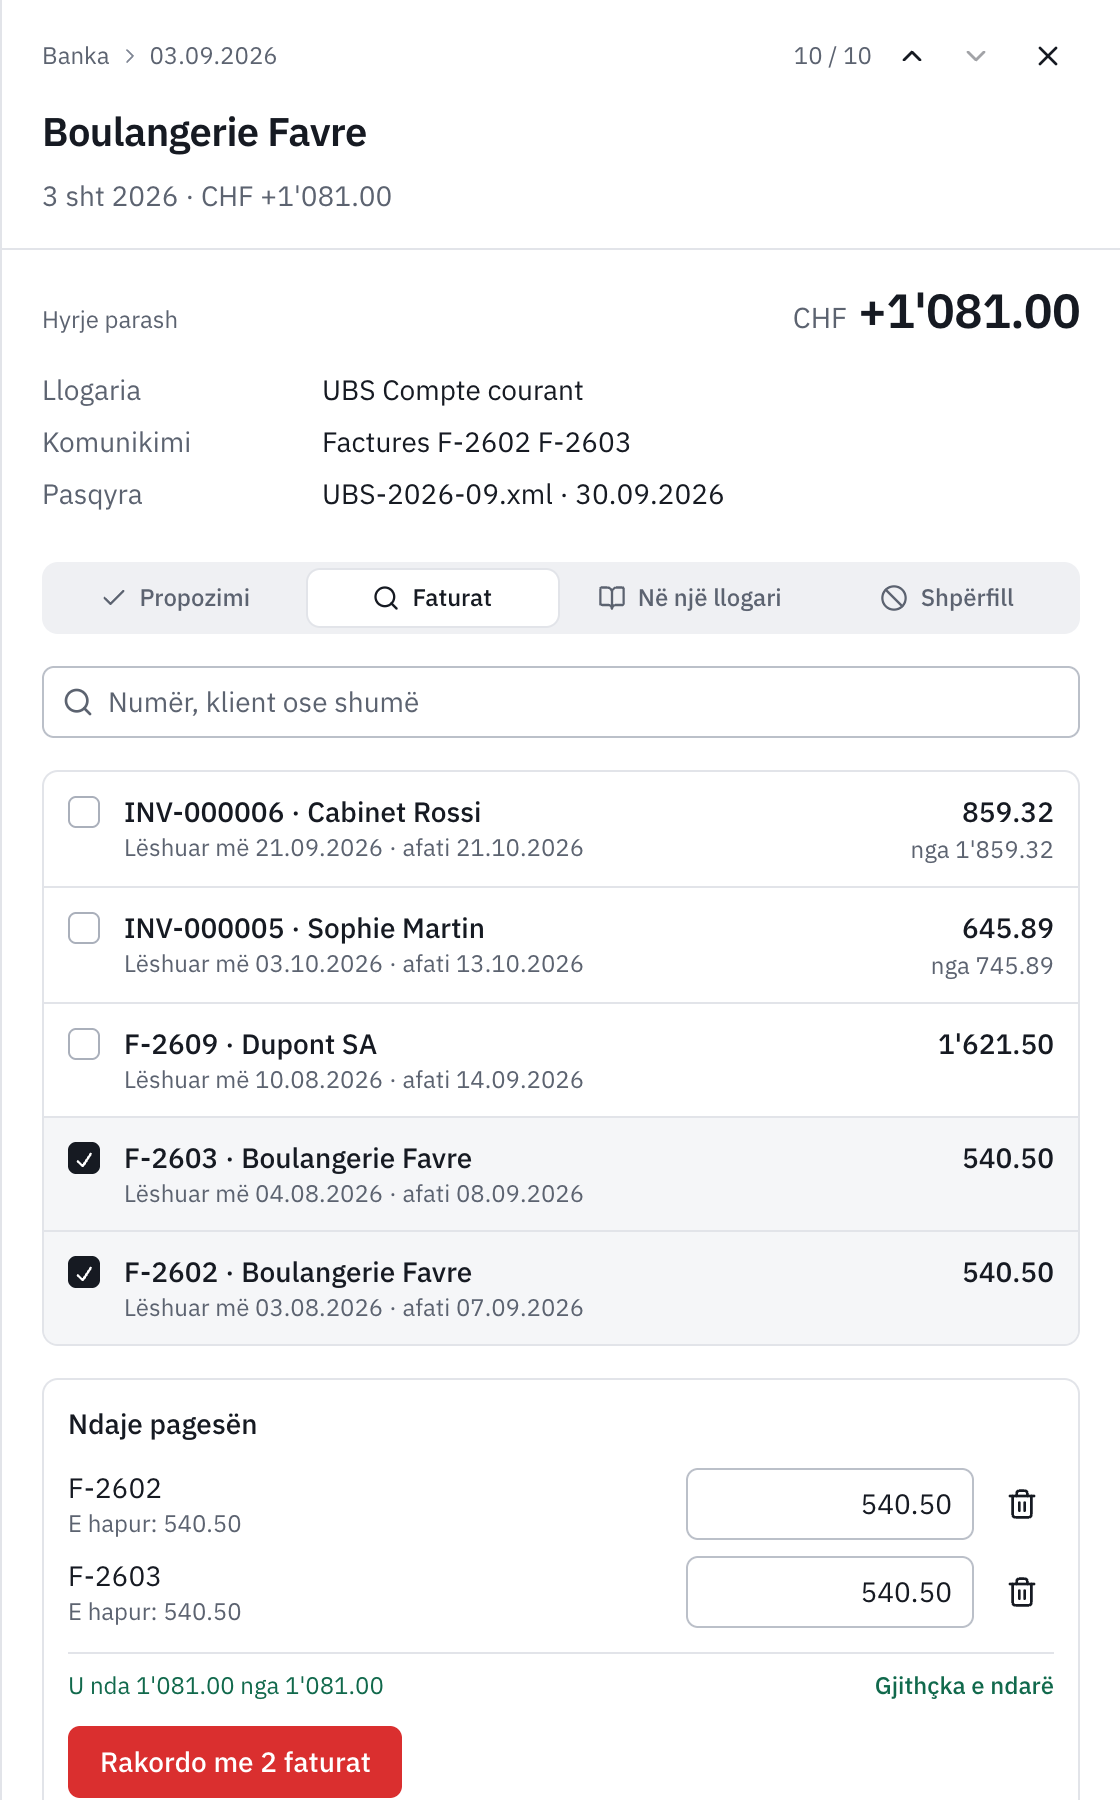Check the F-2609 Dupont SA invoice
1120x1800 pixels.
pos(84,1044)
